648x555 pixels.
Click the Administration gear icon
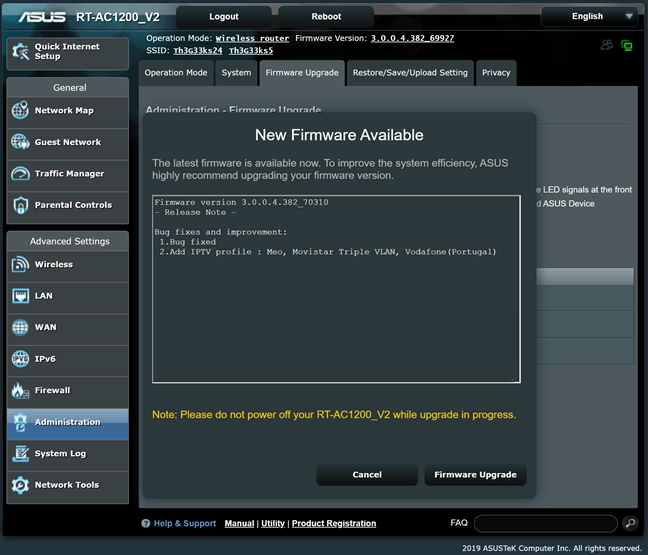pos(20,422)
